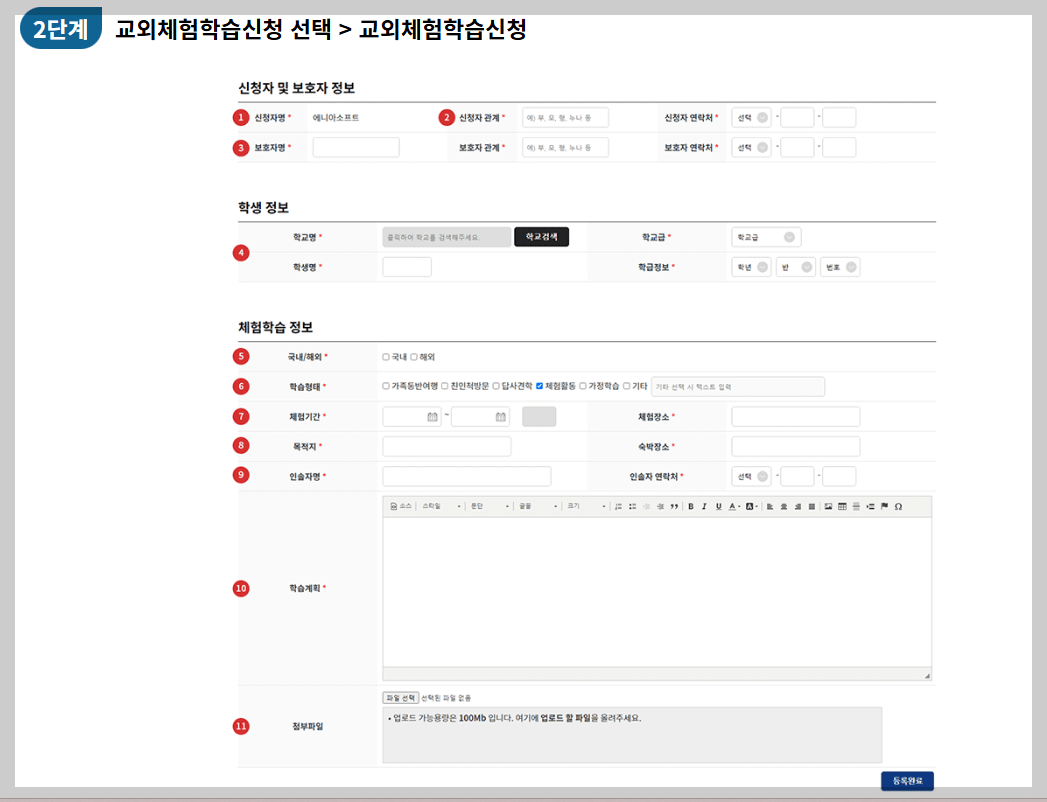Check the 해외 option
1047x802 pixels.
click(414, 357)
